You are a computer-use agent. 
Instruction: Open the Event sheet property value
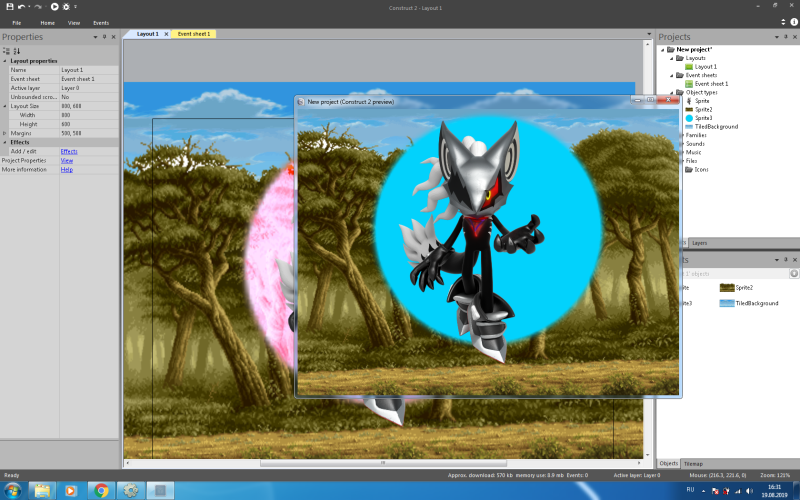point(89,79)
